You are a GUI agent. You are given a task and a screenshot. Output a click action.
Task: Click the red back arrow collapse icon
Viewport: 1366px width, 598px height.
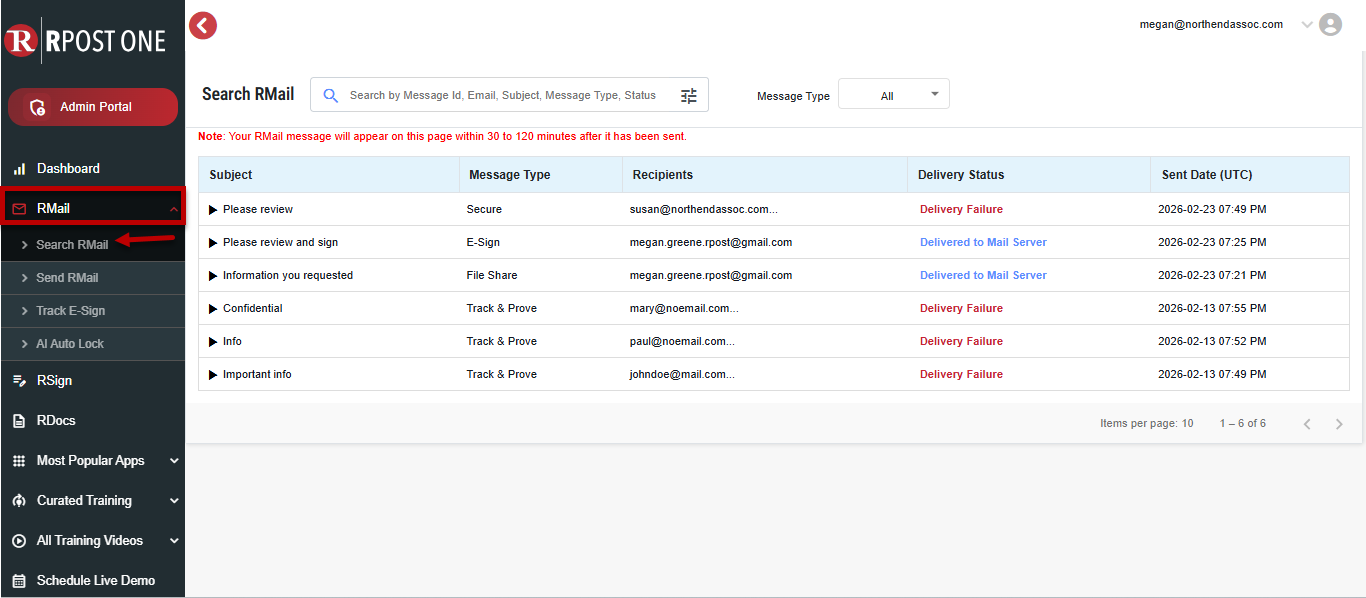(x=203, y=26)
